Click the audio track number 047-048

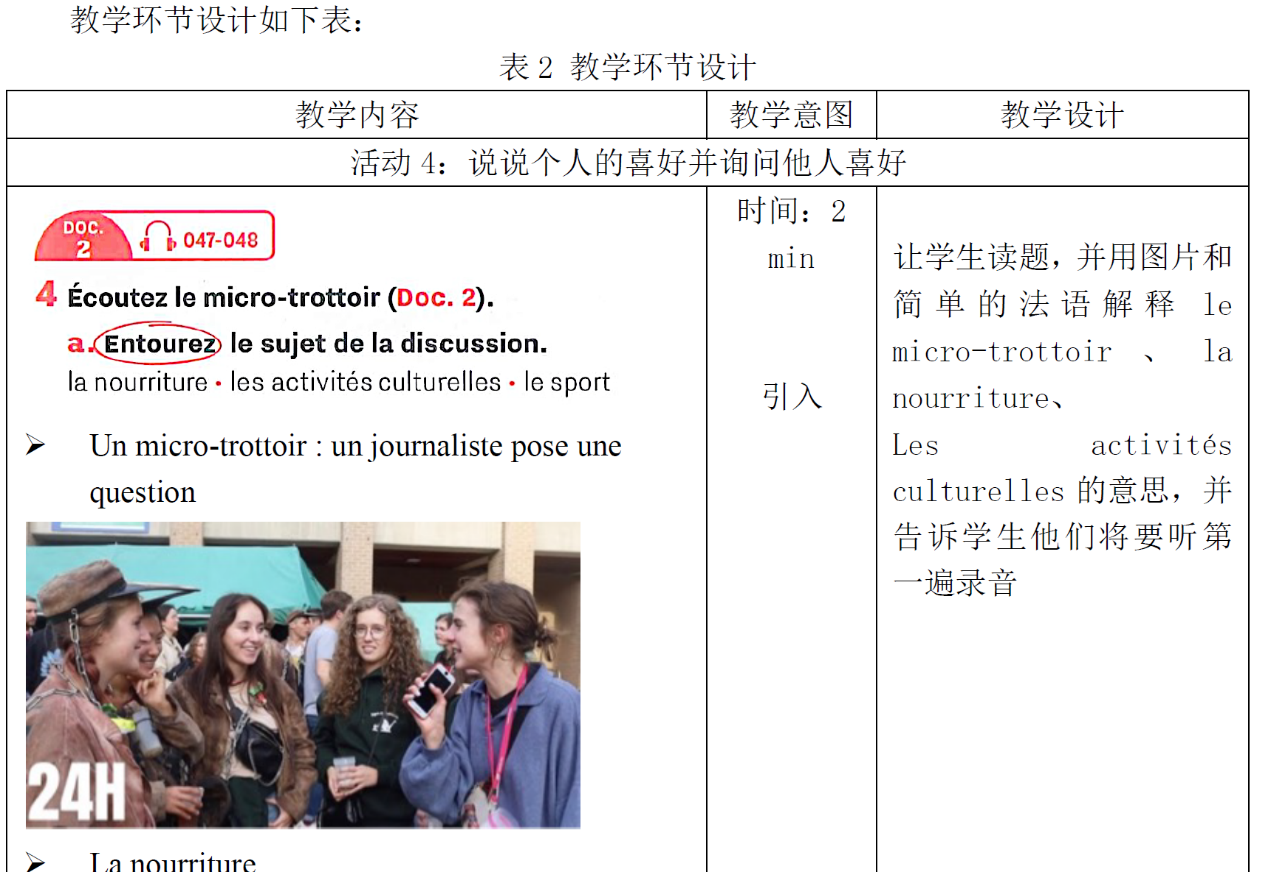click(220, 240)
